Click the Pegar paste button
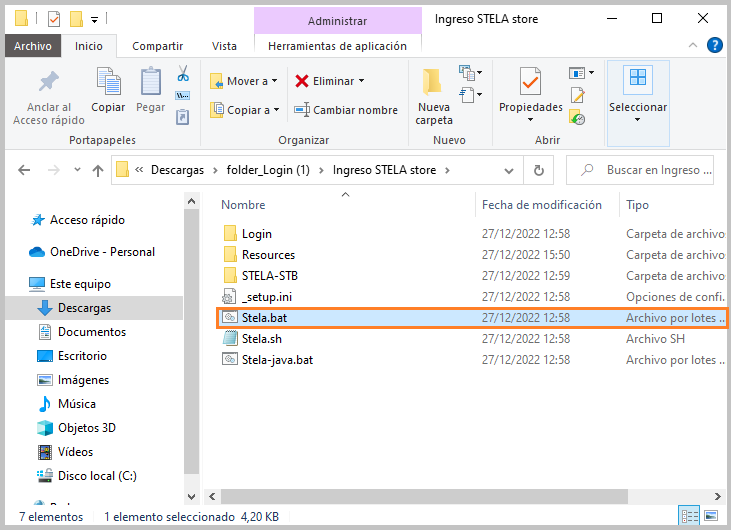 point(151,90)
